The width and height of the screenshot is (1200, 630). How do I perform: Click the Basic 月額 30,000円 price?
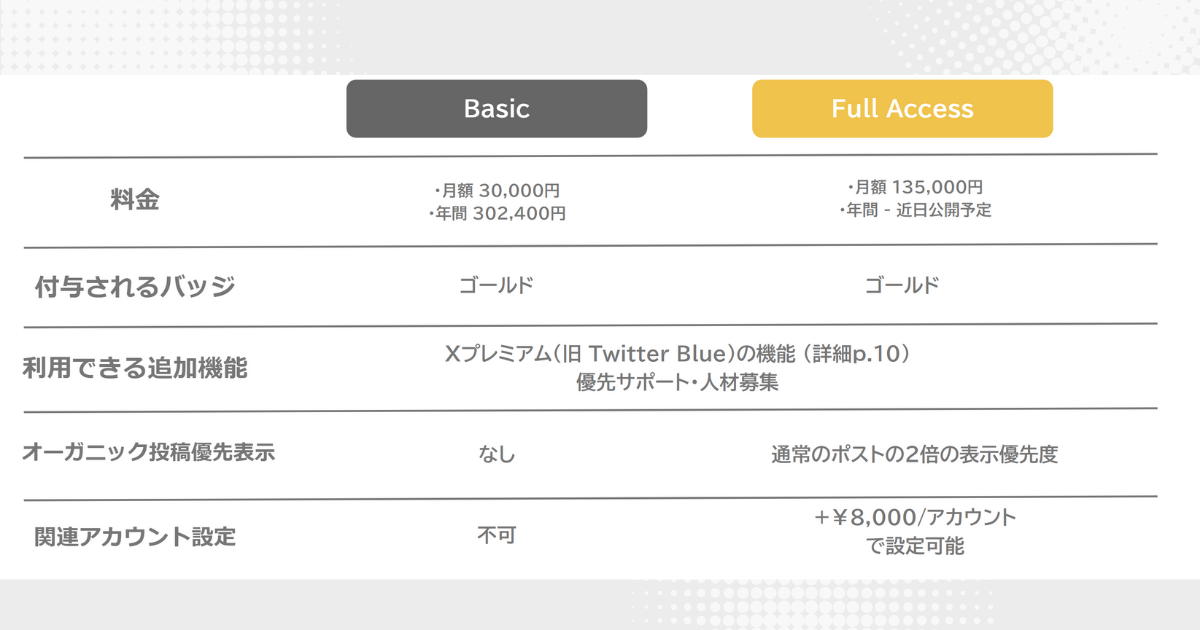tap(497, 189)
